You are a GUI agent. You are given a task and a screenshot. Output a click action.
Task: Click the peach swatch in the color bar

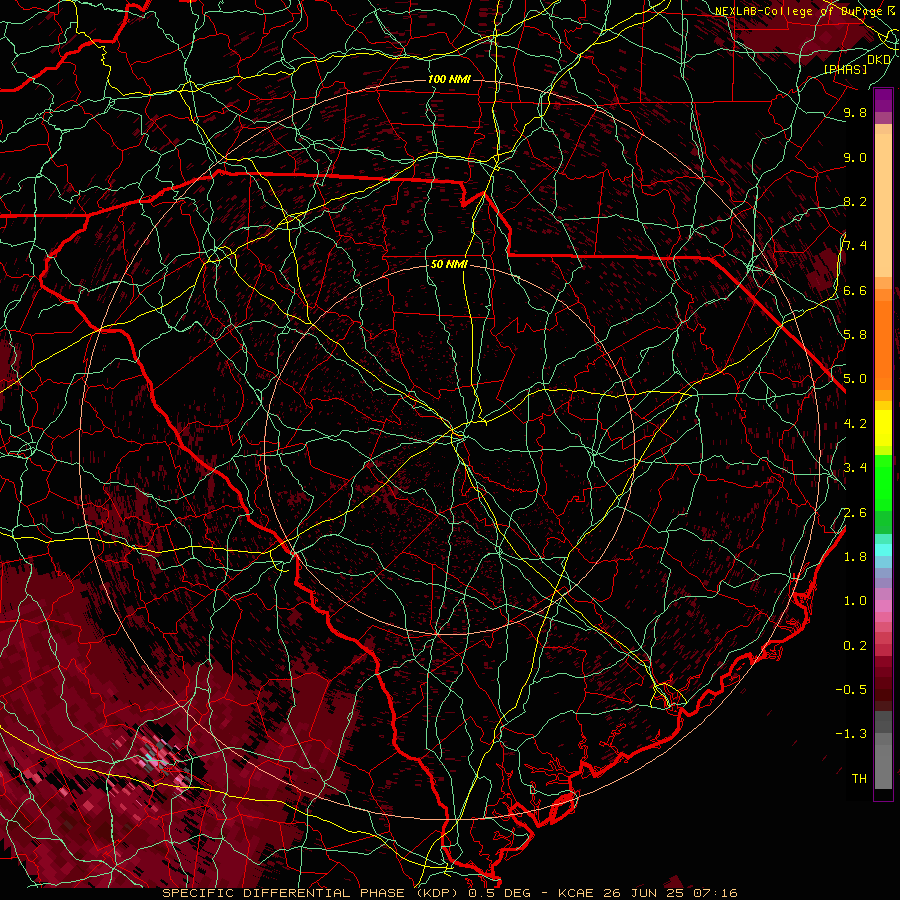coord(883,207)
